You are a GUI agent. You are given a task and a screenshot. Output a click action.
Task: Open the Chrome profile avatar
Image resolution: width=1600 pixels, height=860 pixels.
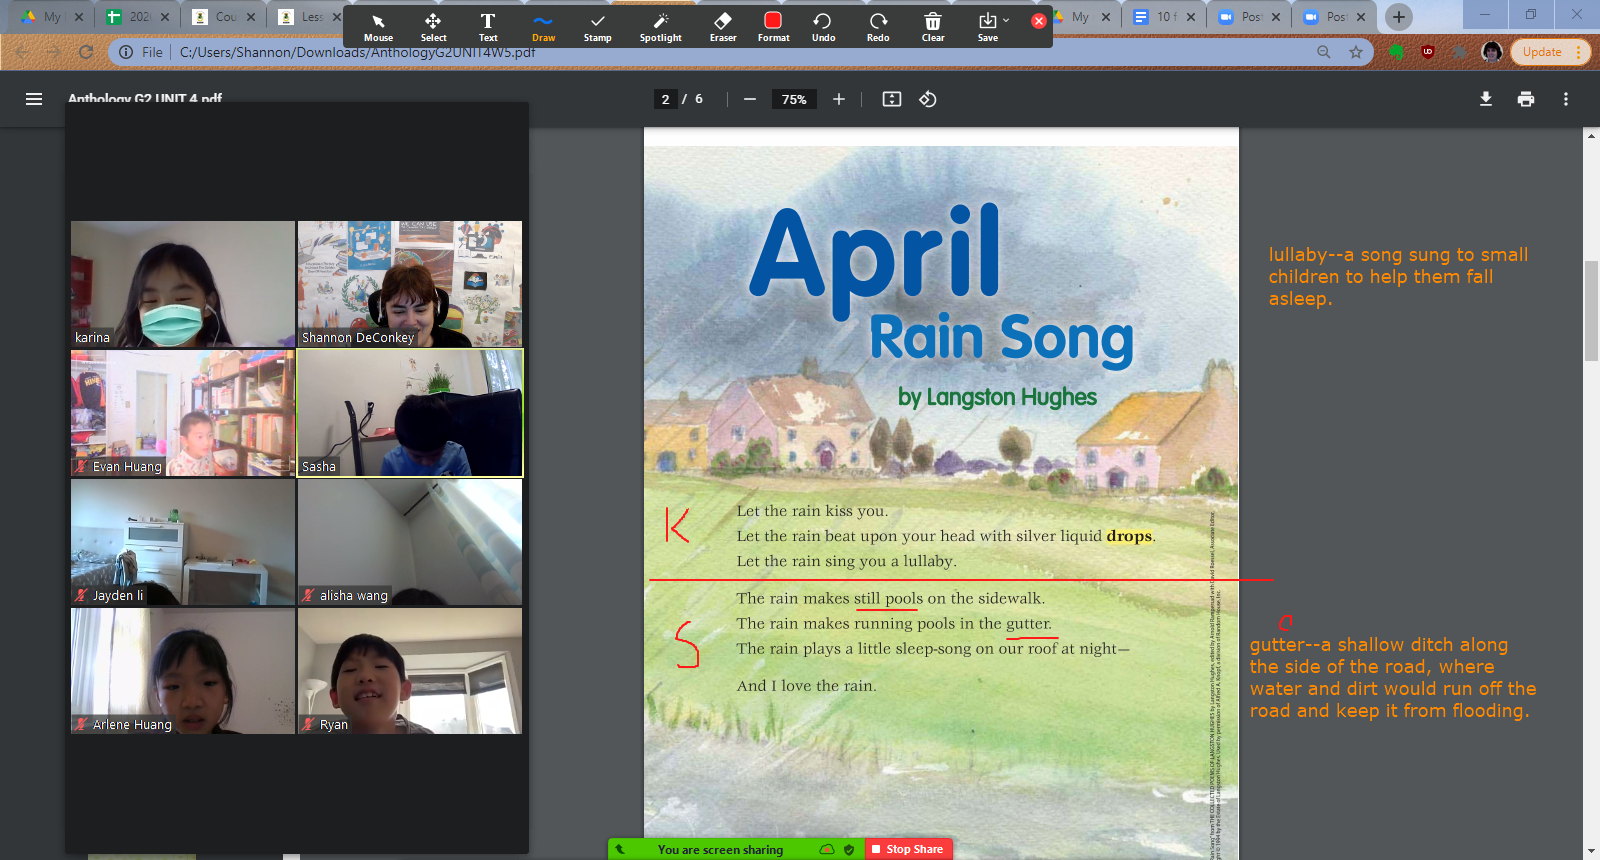point(1492,52)
